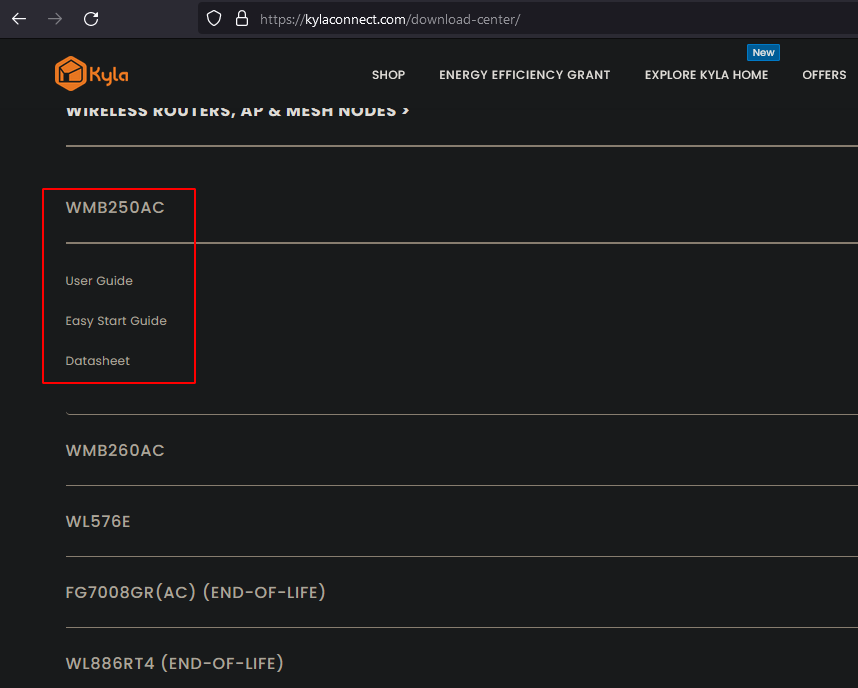Image resolution: width=858 pixels, height=688 pixels.
Task: Collapse the WMB250AC section
Action: 115,207
